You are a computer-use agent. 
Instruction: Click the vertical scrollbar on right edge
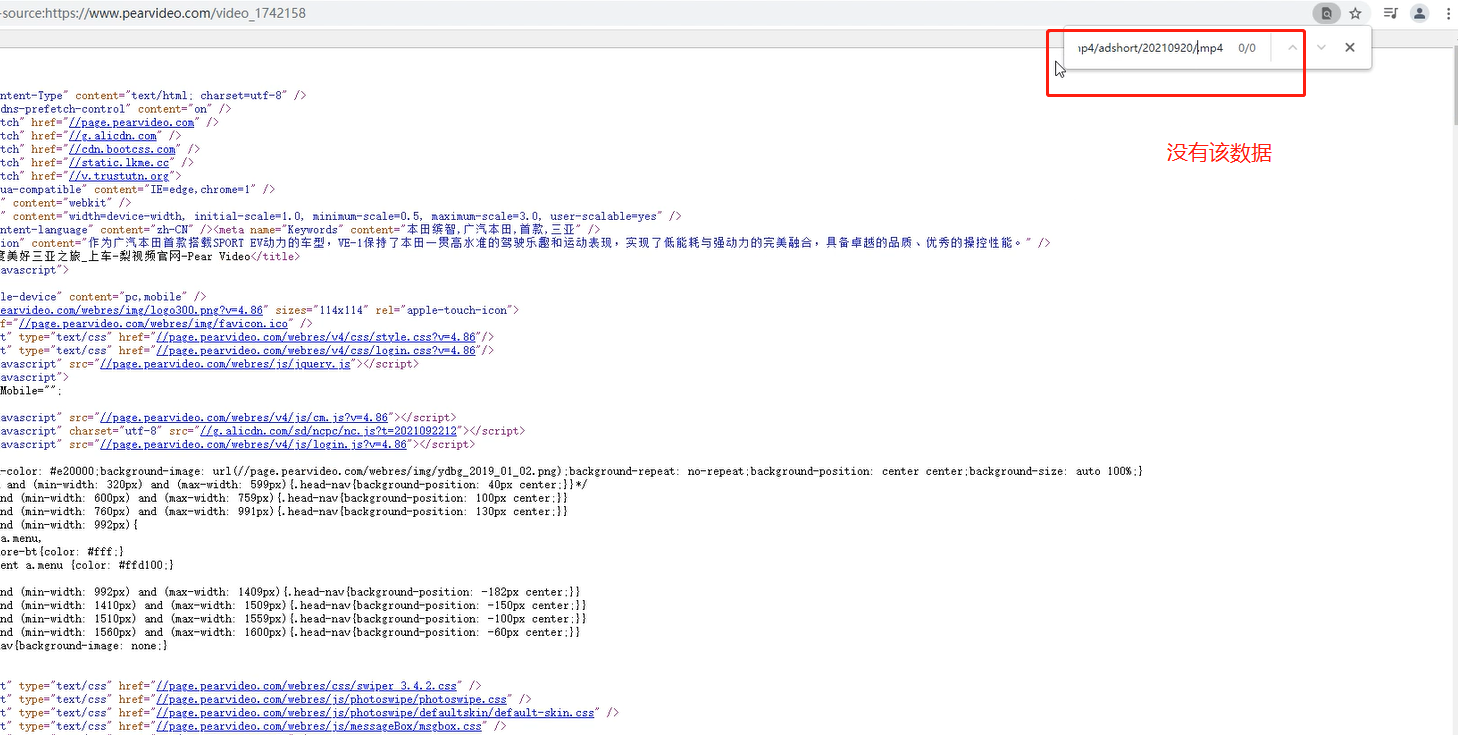[x=1454, y=85]
